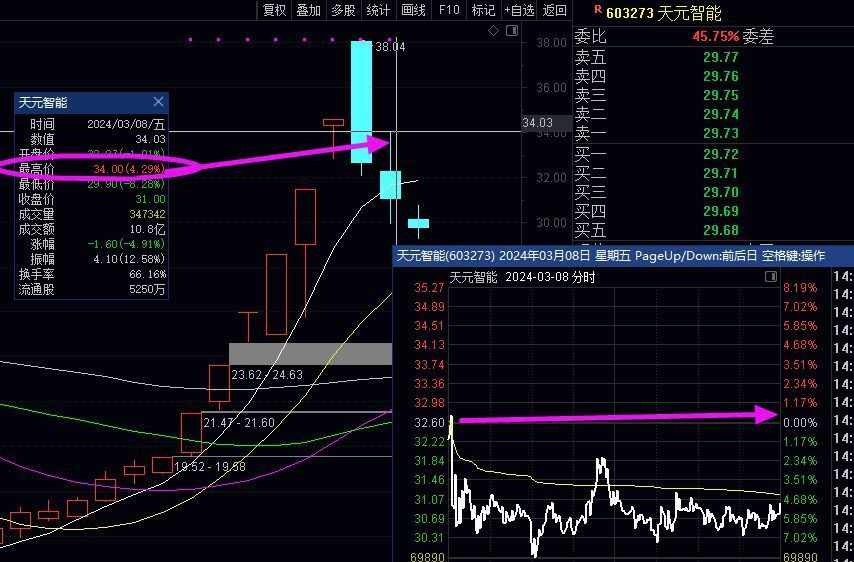Image resolution: width=854 pixels, height=562 pixels.
Task: Click the 标记 mark button
Action: [483, 10]
